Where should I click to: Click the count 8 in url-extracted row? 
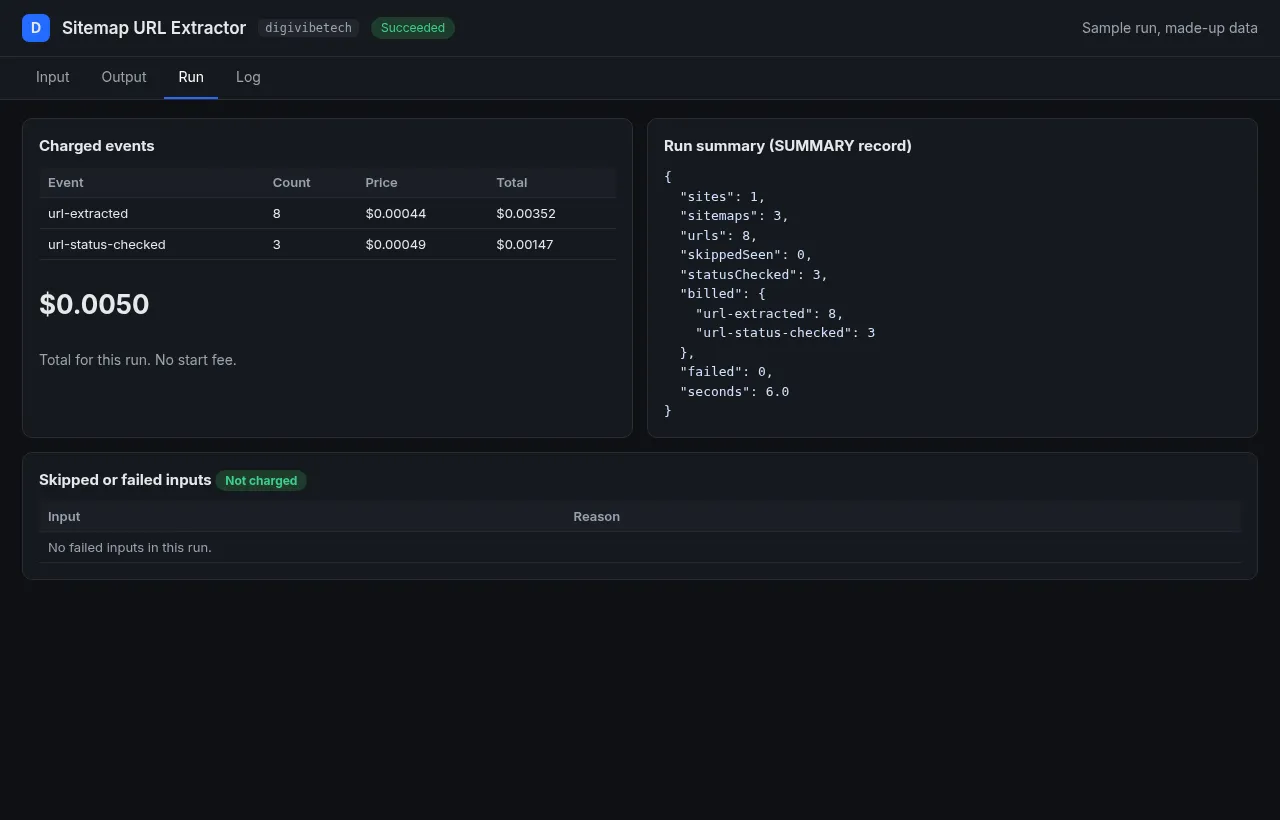[x=277, y=214]
